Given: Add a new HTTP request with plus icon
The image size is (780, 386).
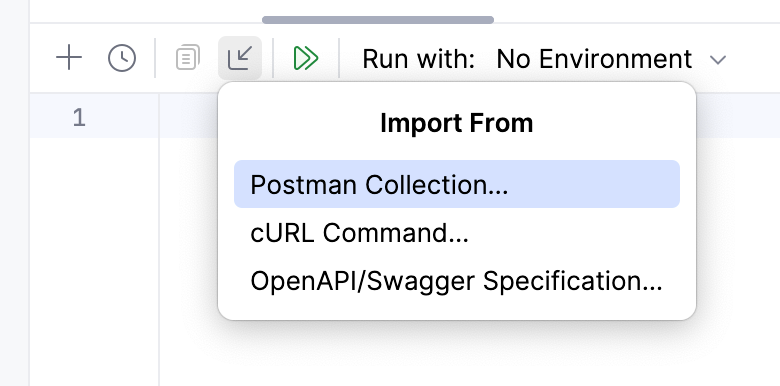Looking at the screenshot, I should coord(69,58).
